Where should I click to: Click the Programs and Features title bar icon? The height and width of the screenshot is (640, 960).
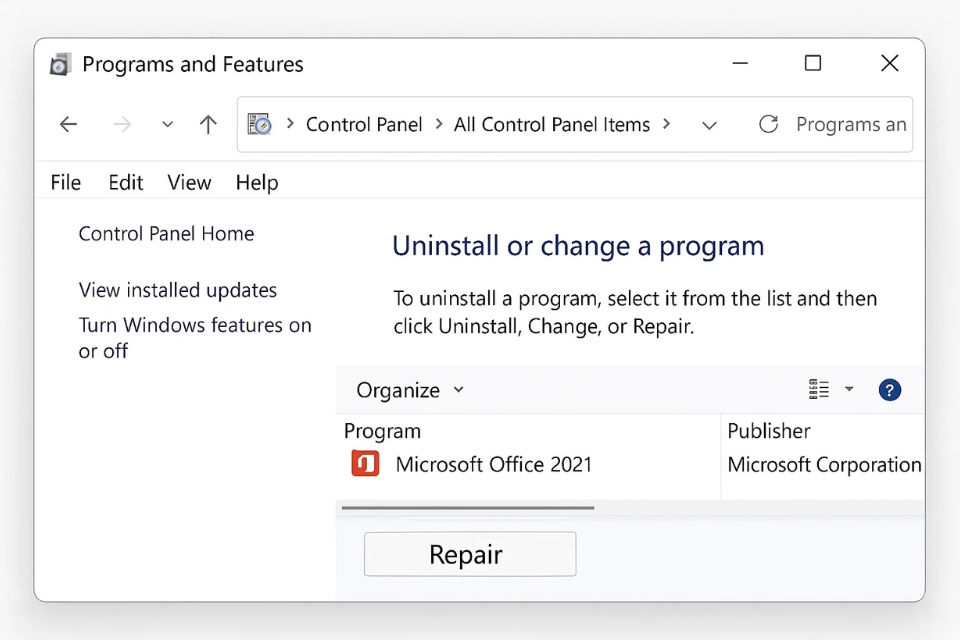pyautogui.click(x=60, y=63)
